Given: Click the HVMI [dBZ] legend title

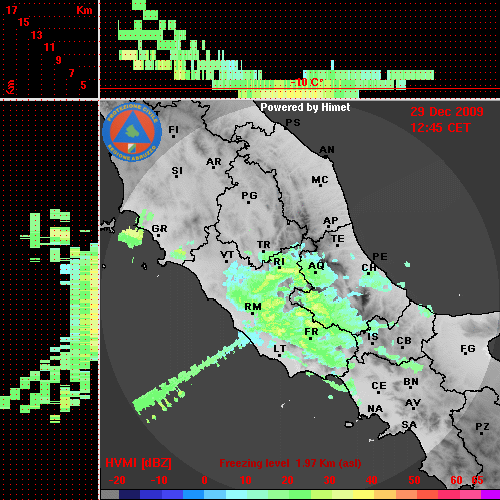Looking at the screenshot, I should [x=138, y=463].
